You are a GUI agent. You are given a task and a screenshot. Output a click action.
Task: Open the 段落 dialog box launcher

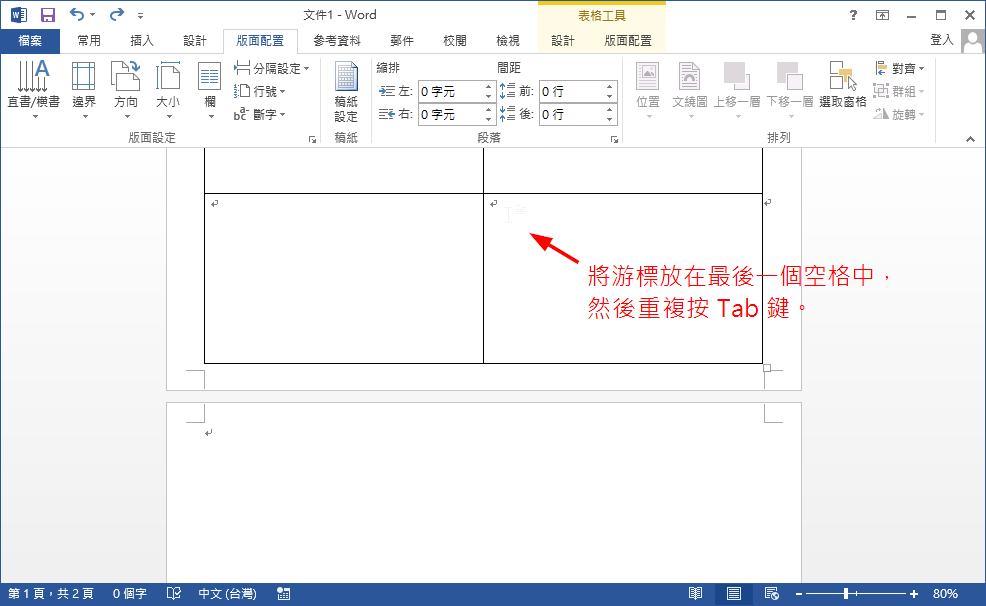(x=615, y=137)
